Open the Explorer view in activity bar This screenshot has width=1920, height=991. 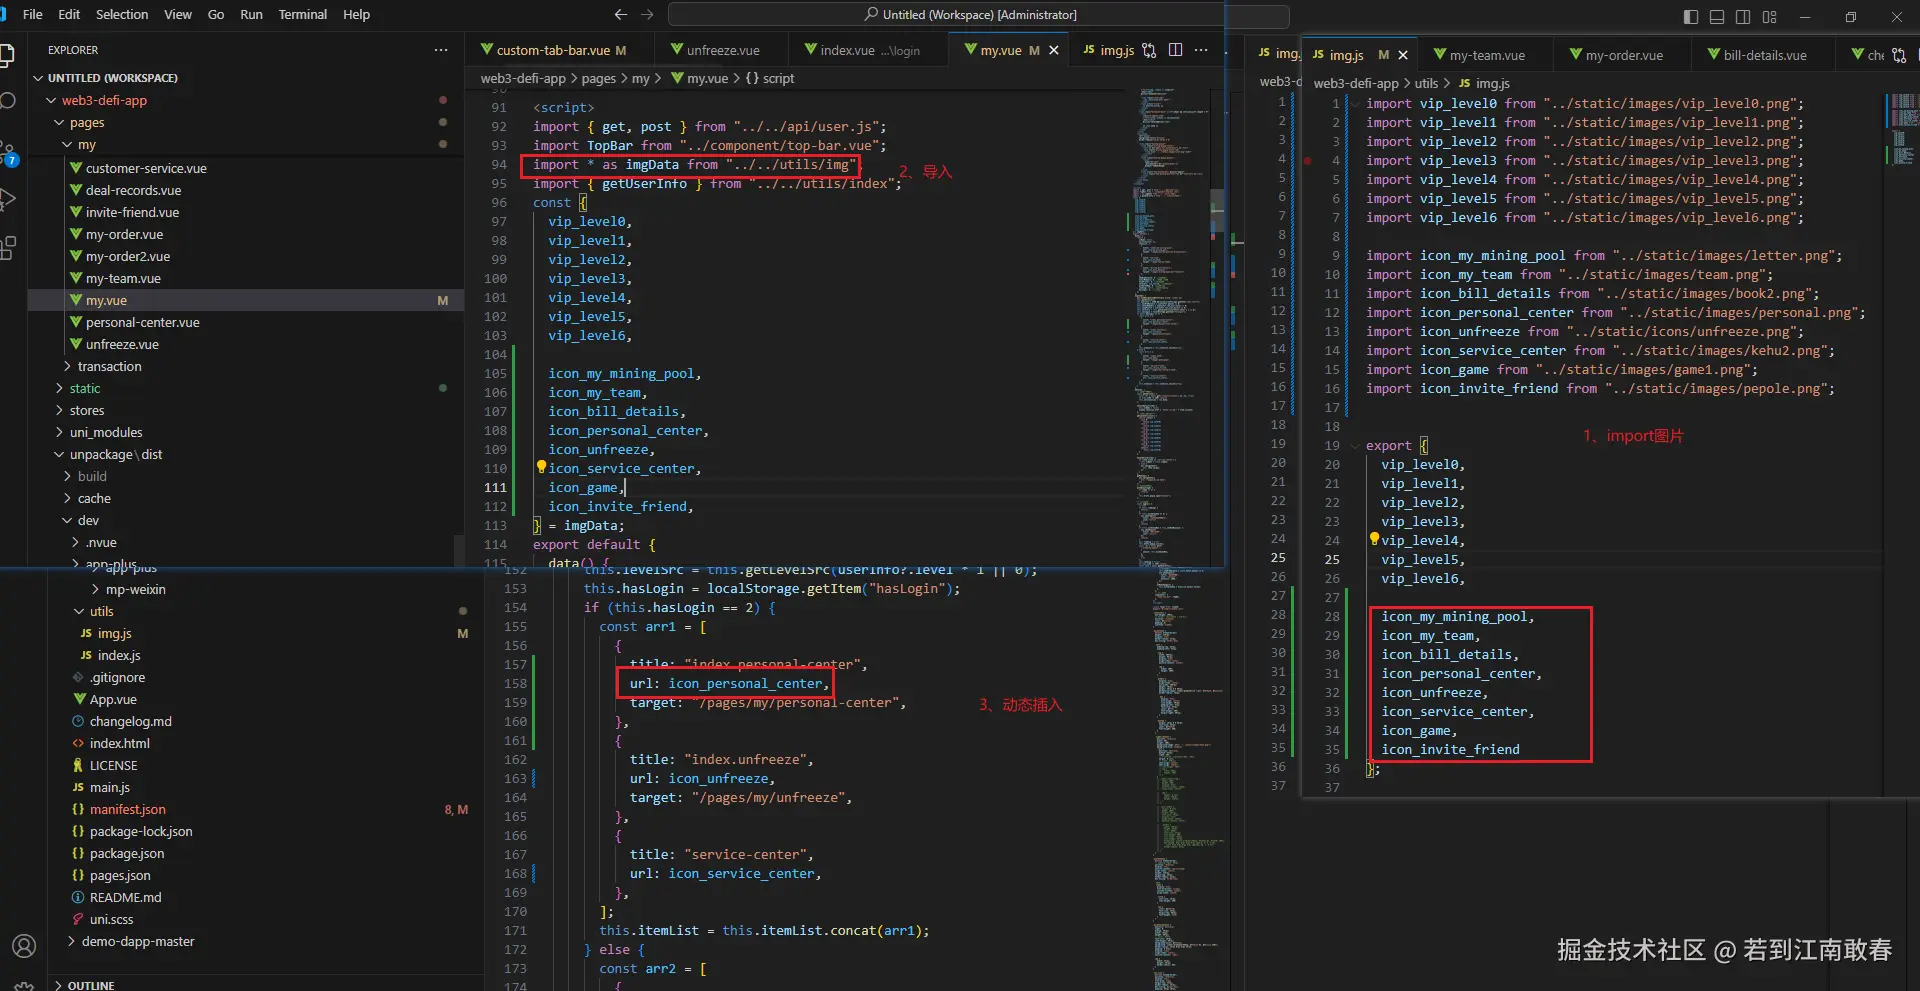(x=6, y=55)
